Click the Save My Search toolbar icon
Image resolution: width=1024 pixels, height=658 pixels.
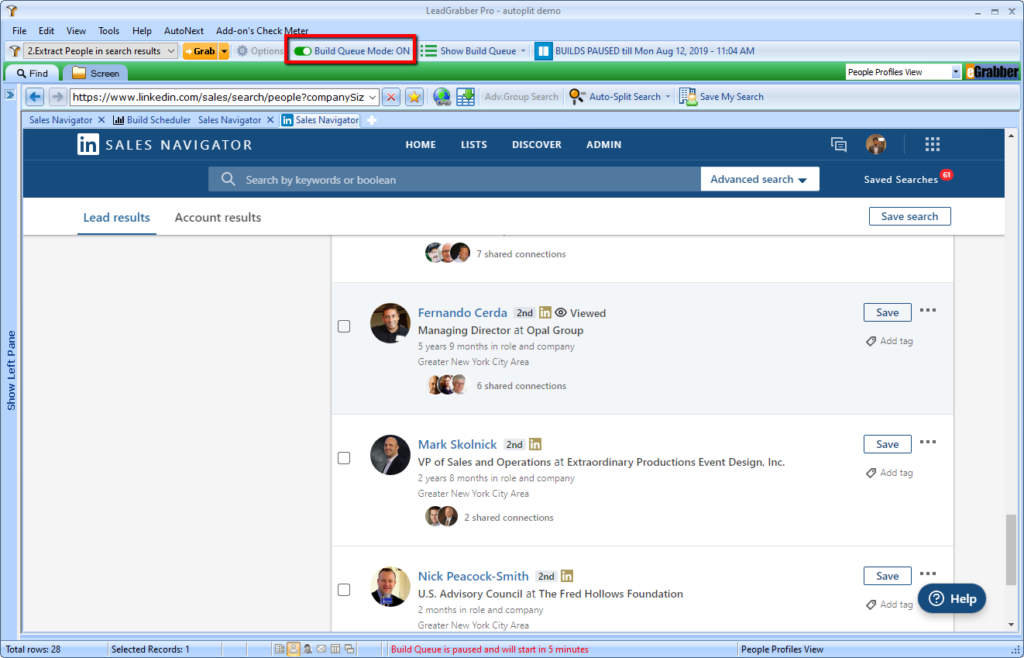click(x=688, y=97)
